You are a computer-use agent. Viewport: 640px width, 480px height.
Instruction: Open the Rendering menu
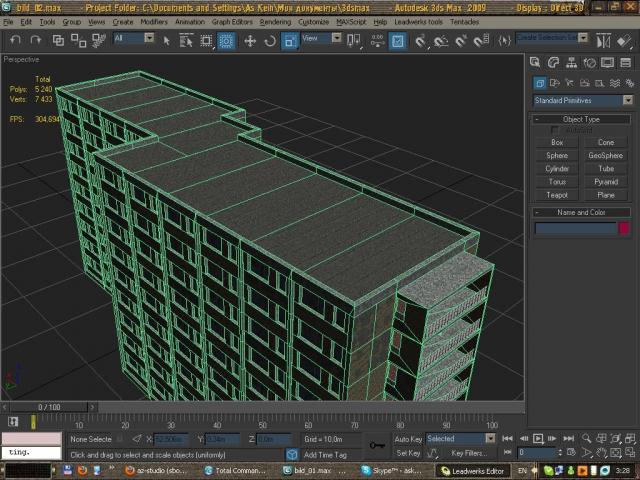point(275,21)
